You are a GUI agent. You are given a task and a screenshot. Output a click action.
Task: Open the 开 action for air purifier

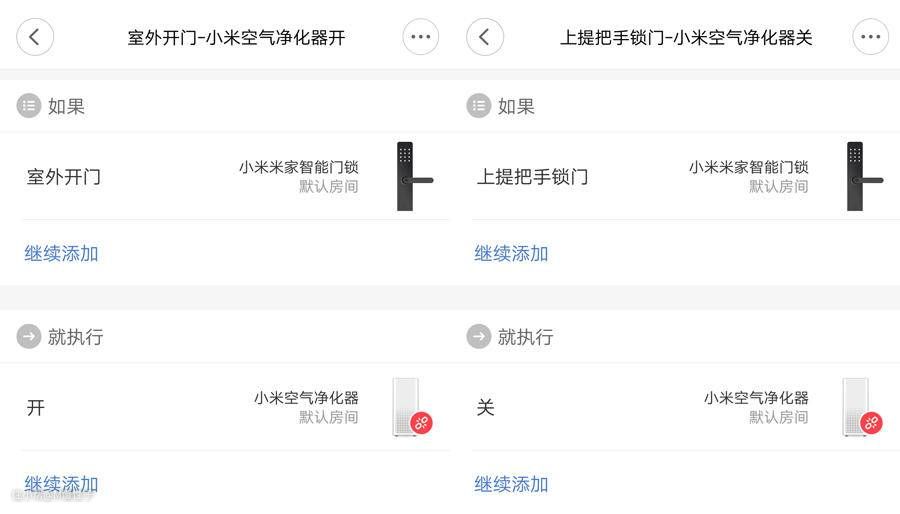[36, 408]
